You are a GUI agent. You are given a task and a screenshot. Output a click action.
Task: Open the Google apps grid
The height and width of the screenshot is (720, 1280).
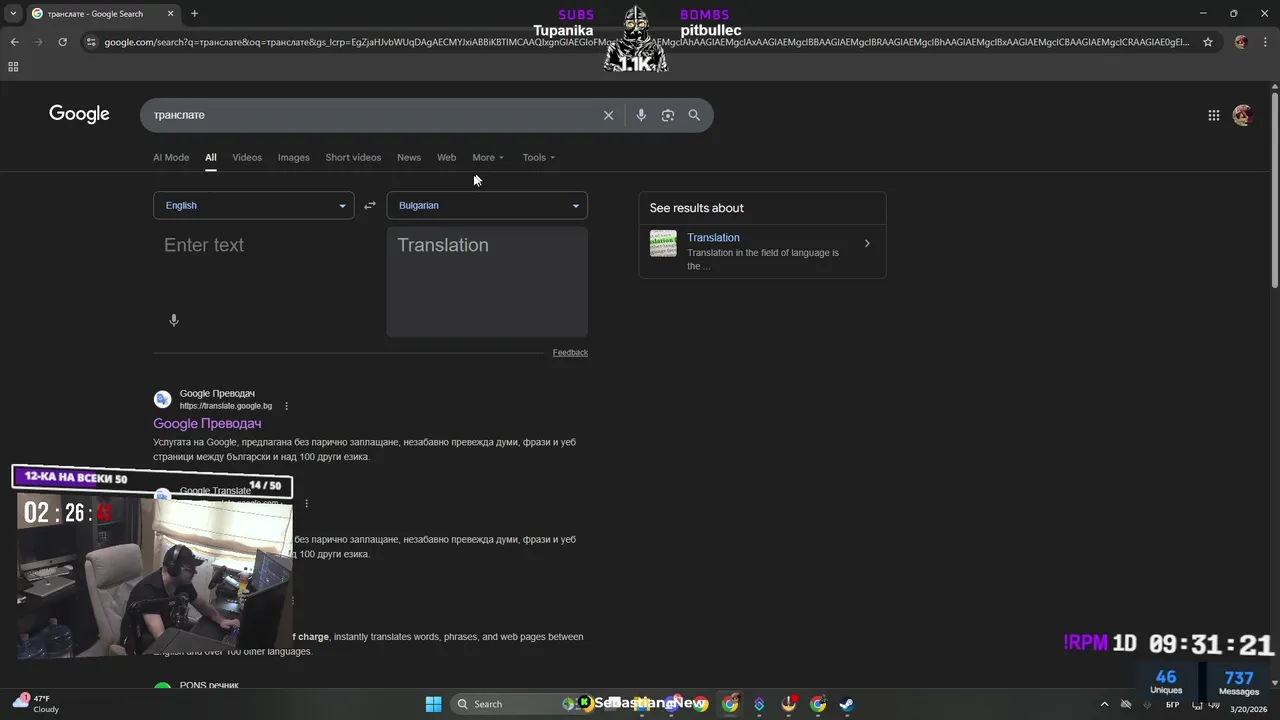pyautogui.click(x=1214, y=115)
